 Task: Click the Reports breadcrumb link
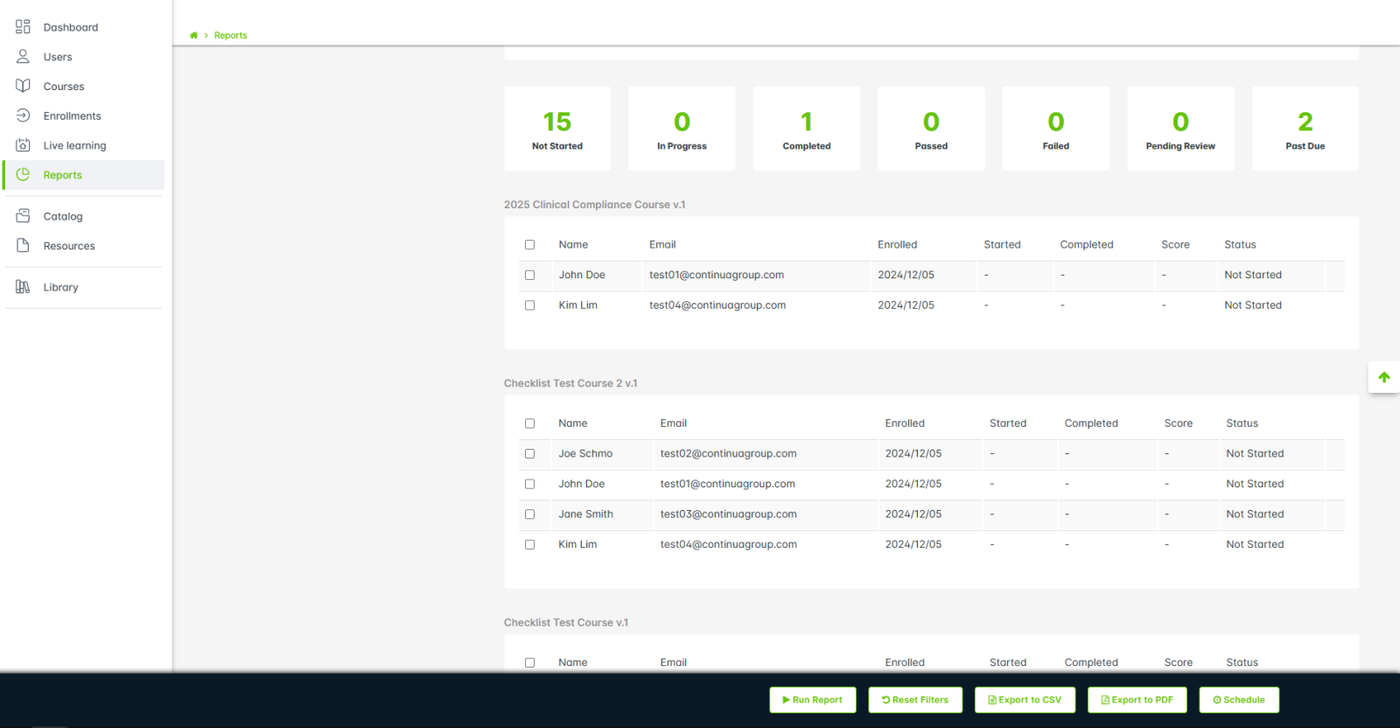pos(230,35)
